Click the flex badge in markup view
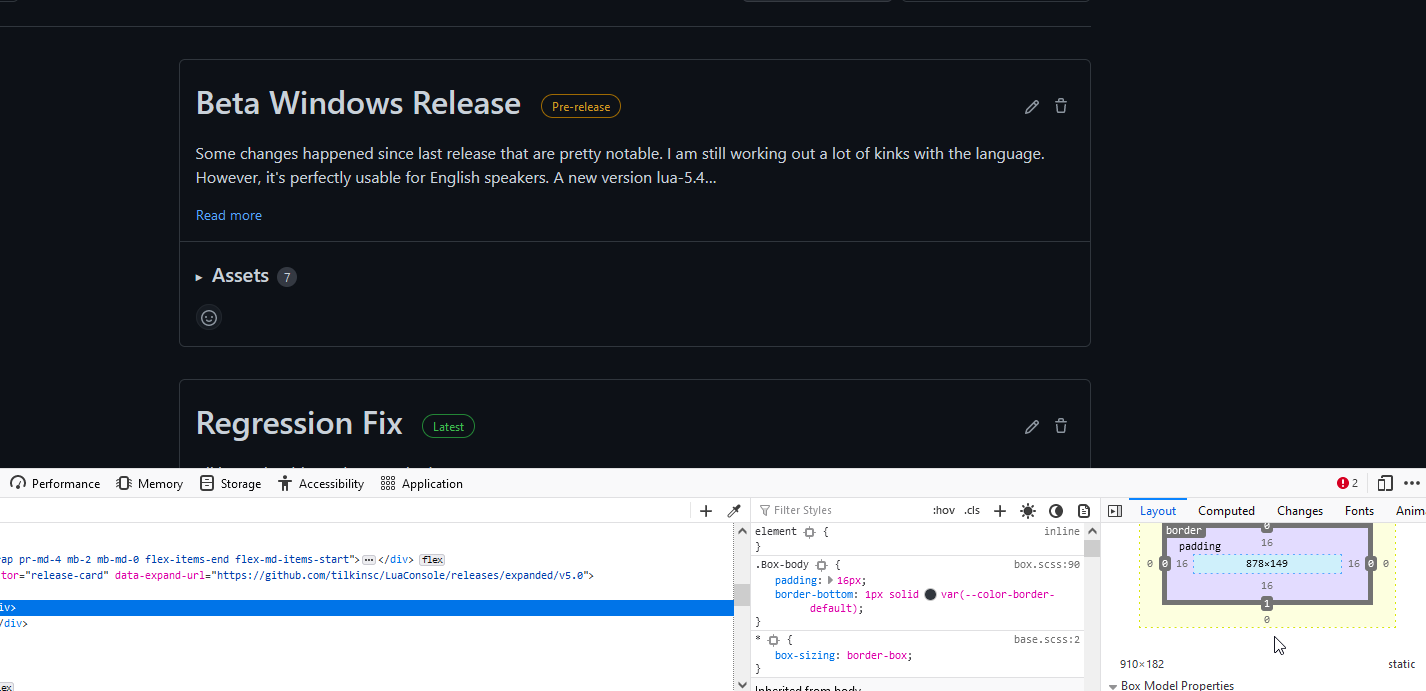The image size is (1426, 691). tap(432, 560)
